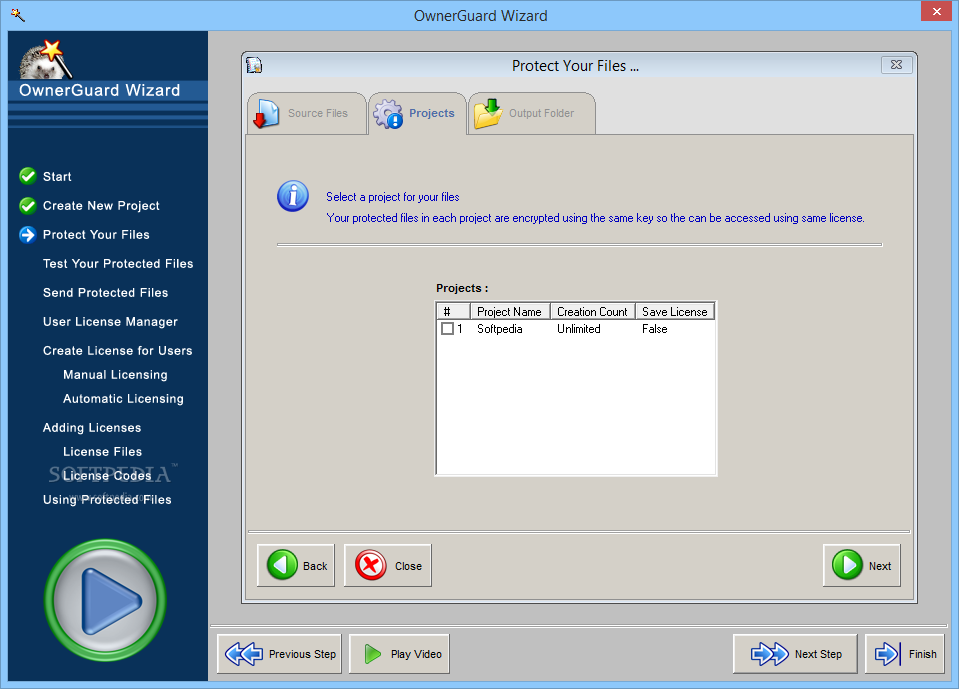Click the 'Select a project for your files' text
Screen dimensions: 959x689
point(393,197)
